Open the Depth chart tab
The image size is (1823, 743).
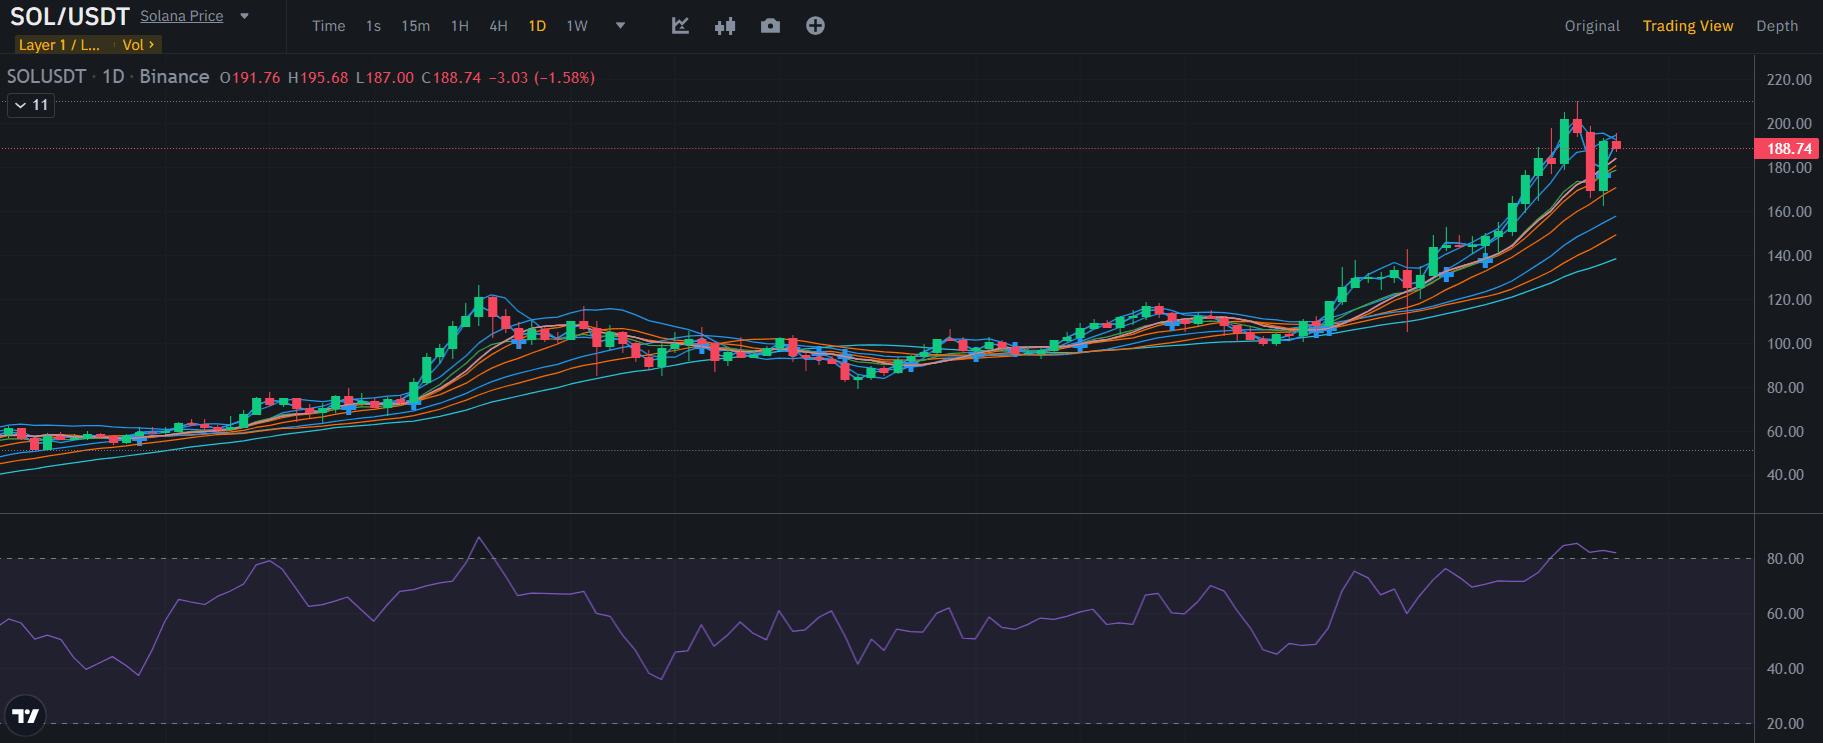pos(1776,26)
